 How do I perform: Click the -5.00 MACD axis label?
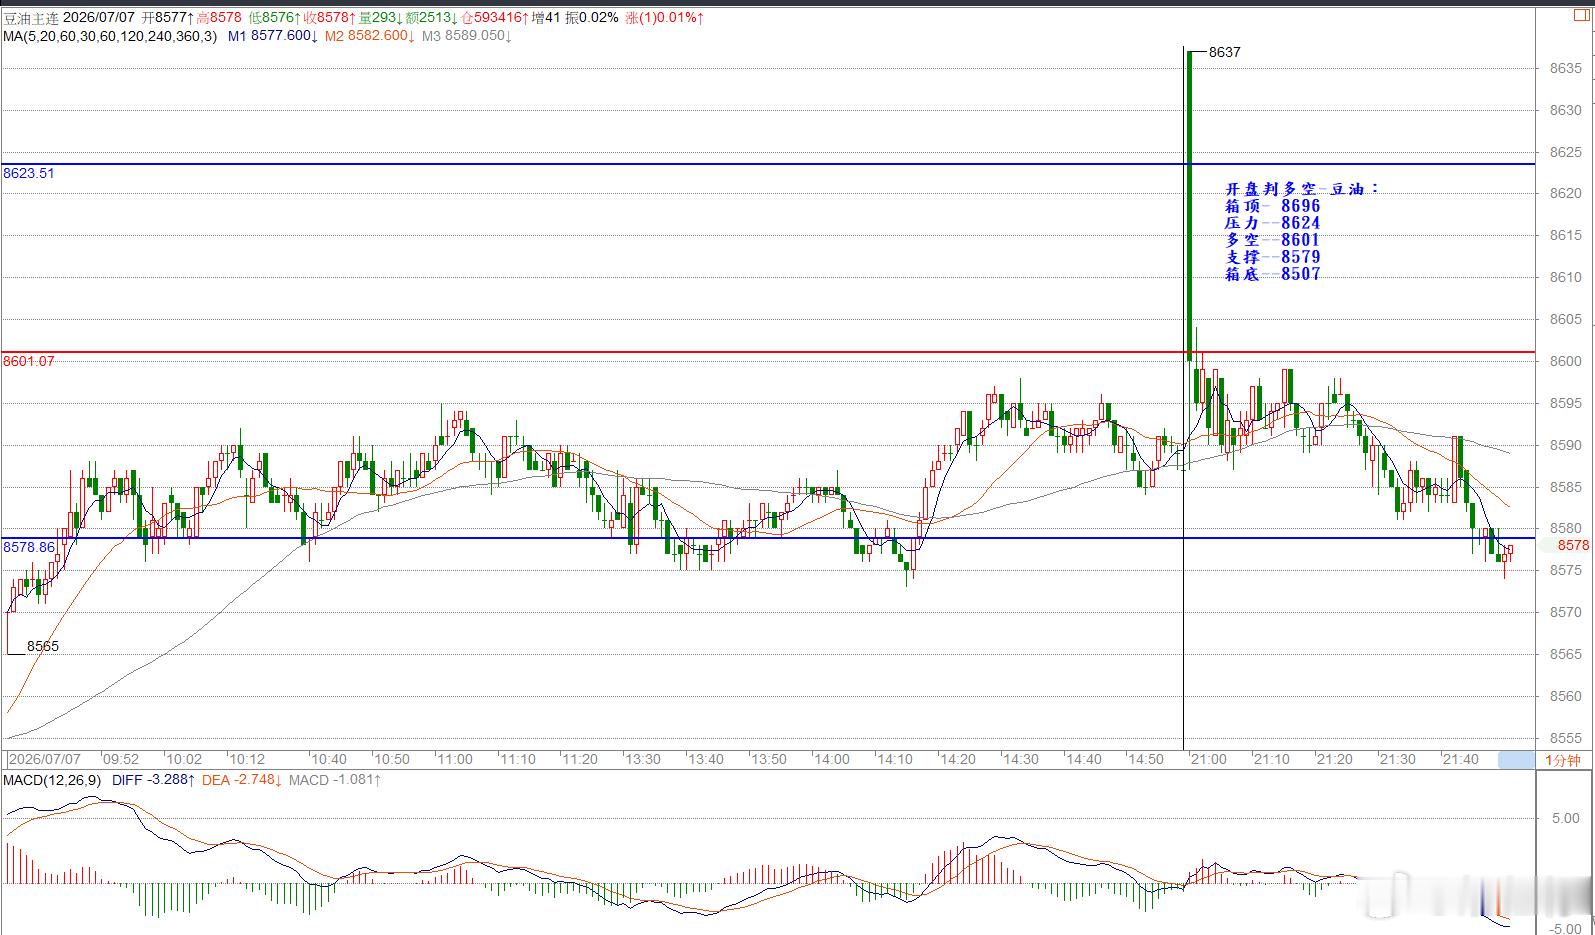[1564, 929]
